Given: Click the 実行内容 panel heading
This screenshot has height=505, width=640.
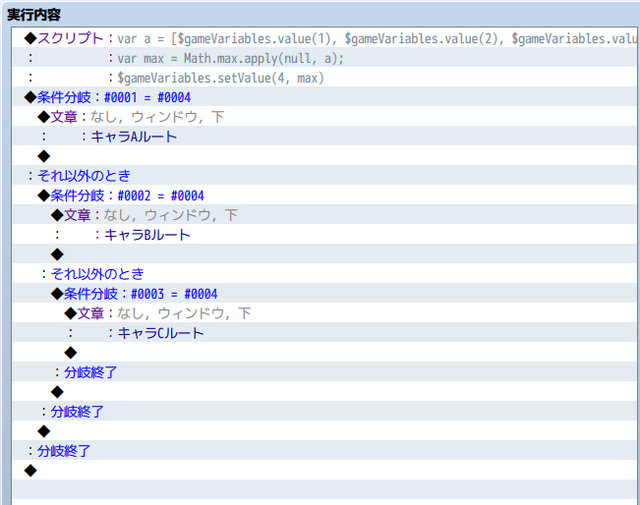Looking at the screenshot, I should pyautogui.click(x=34, y=15).
